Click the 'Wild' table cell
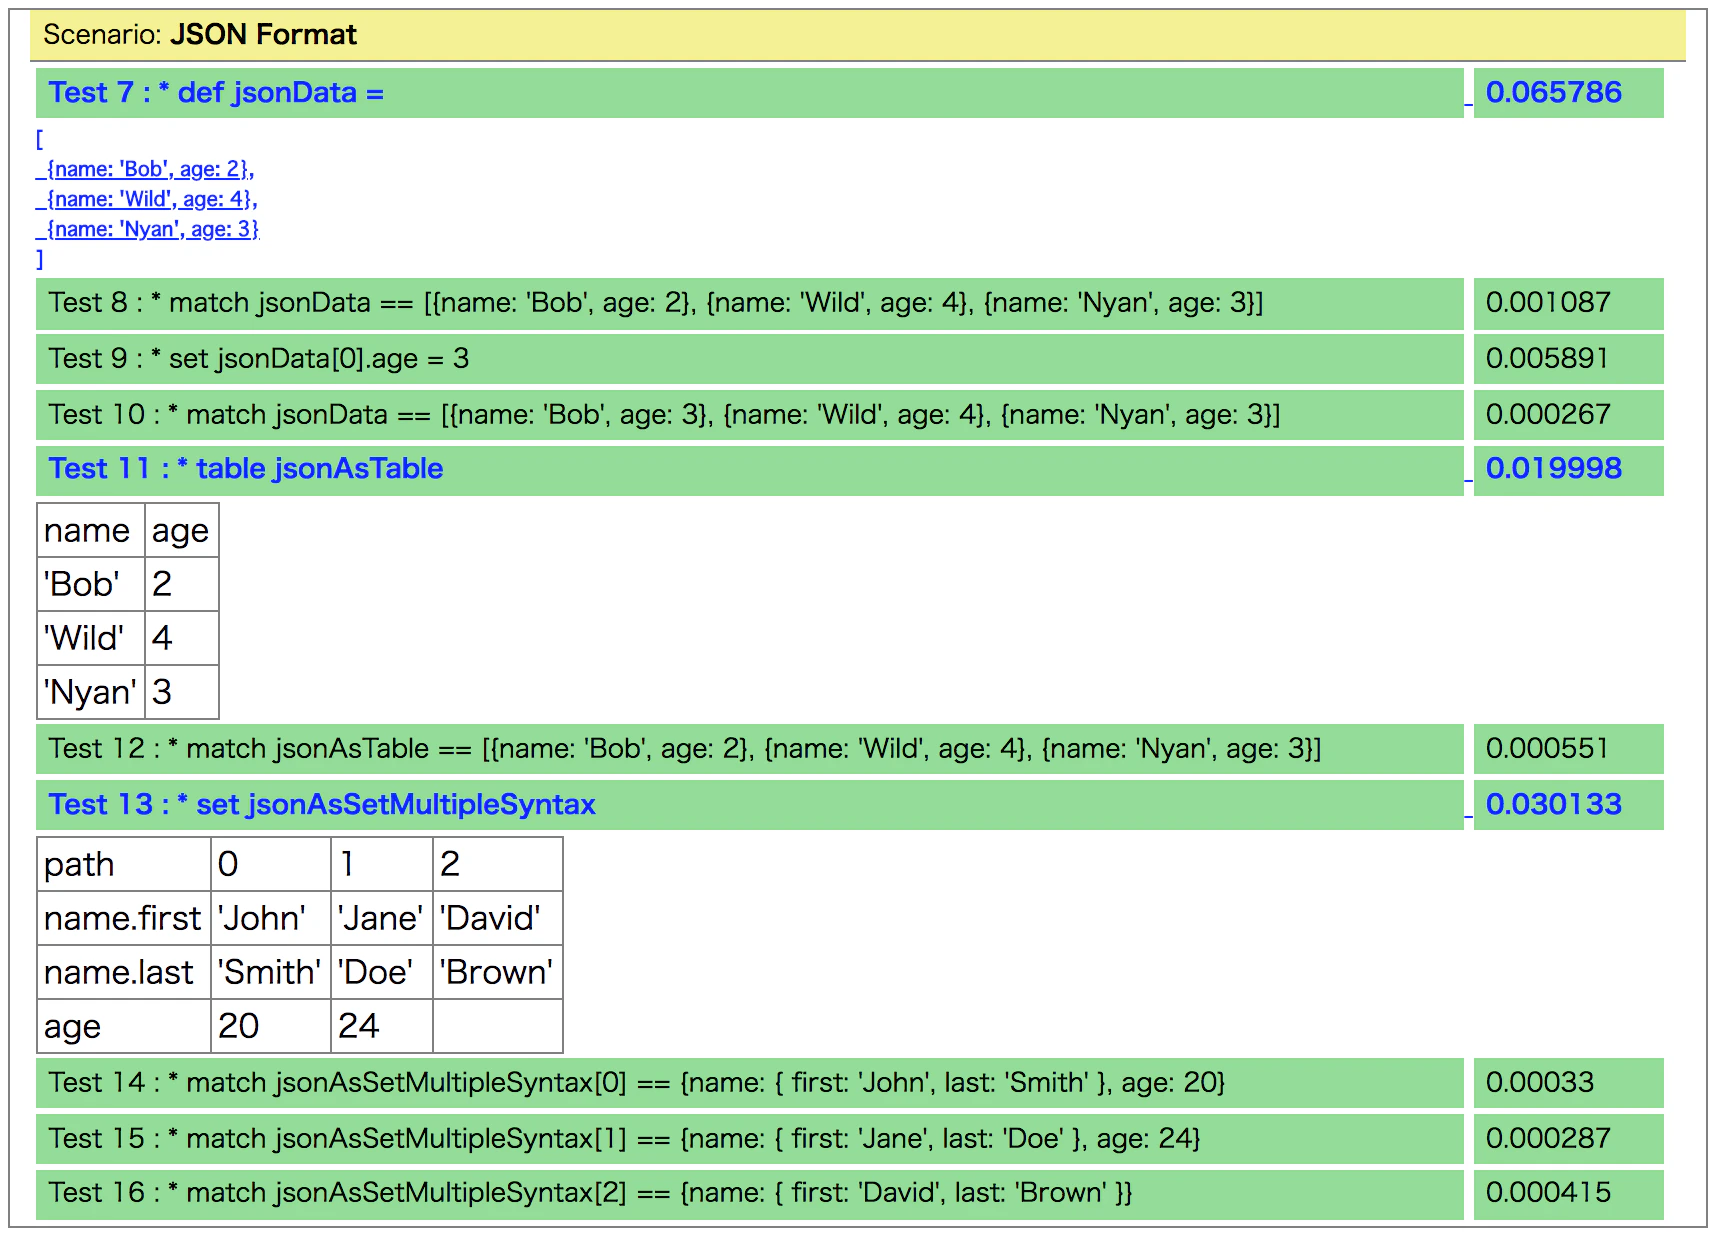The image size is (1716, 1242). [x=91, y=638]
